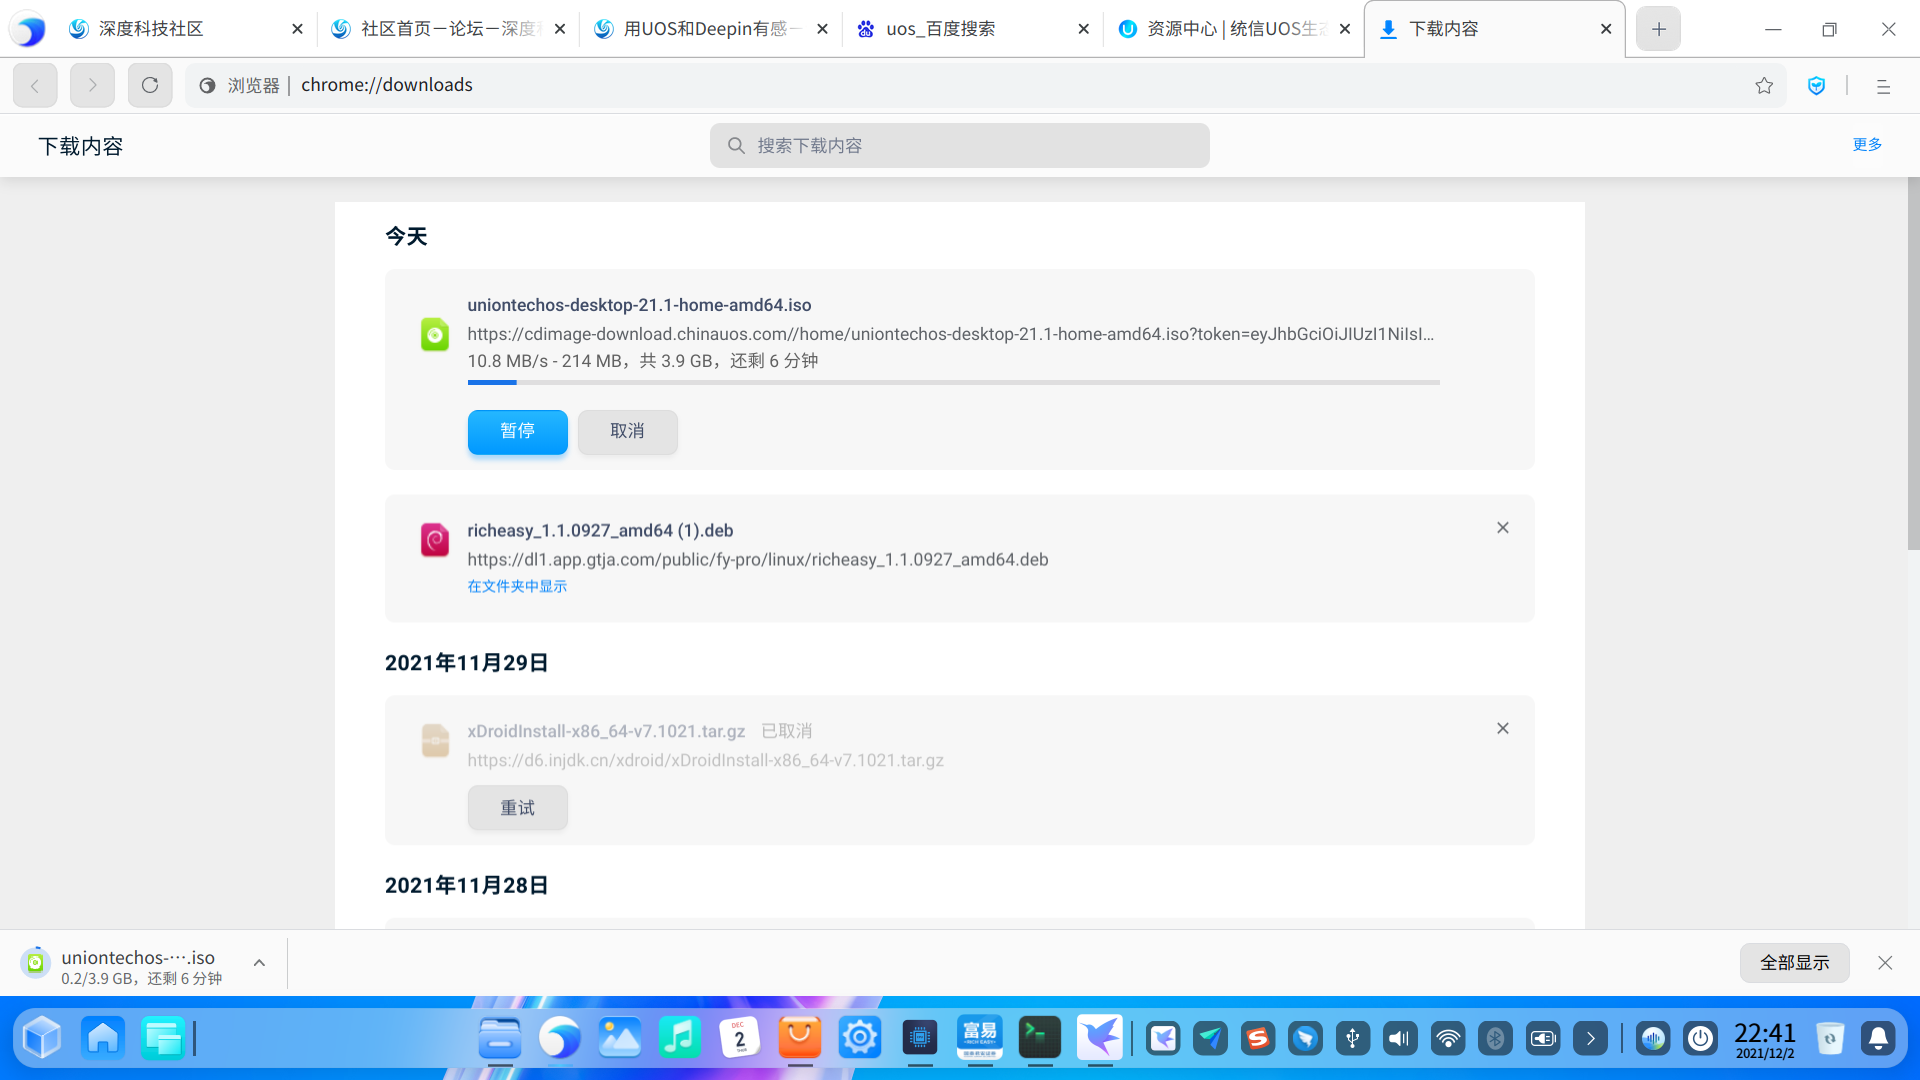Expand uniontechos download item options chevron
The height and width of the screenshot is (1080, 1920).
[259, 963]
